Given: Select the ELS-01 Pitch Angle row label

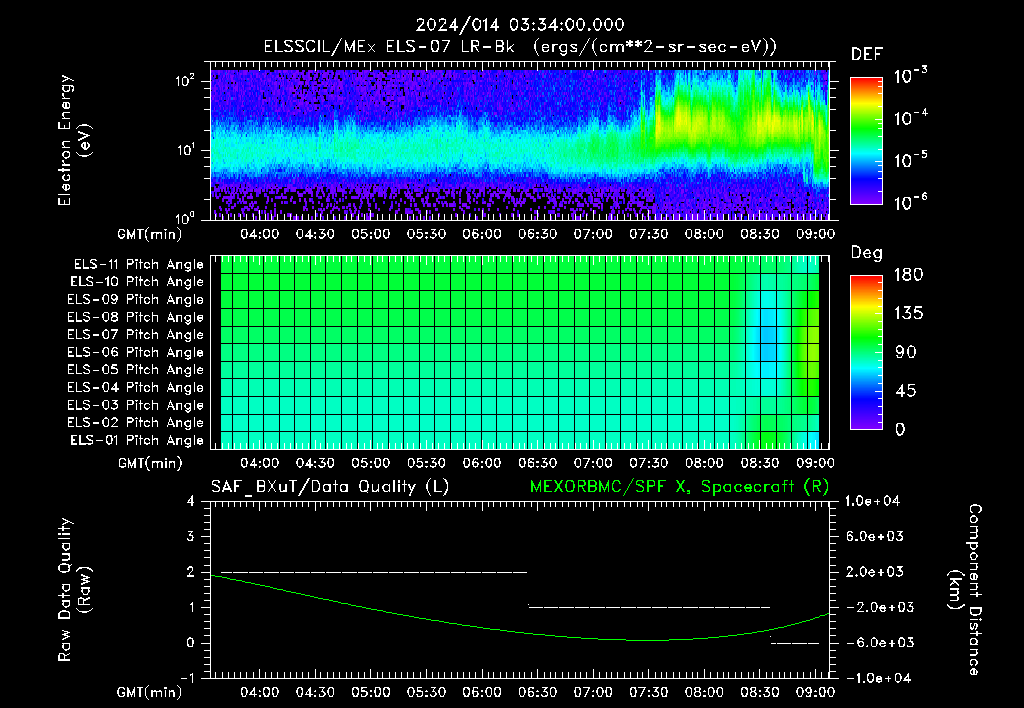Looking at the screenshot, I should click(137, 441).
